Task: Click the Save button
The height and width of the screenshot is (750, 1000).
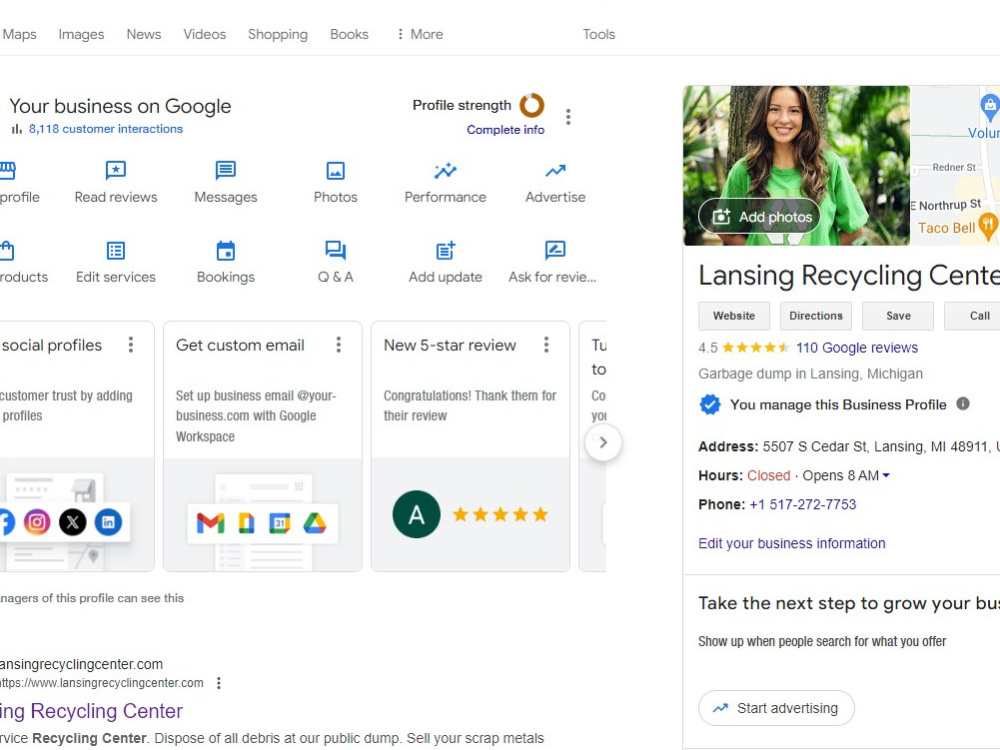Action: tap(898, 316)
